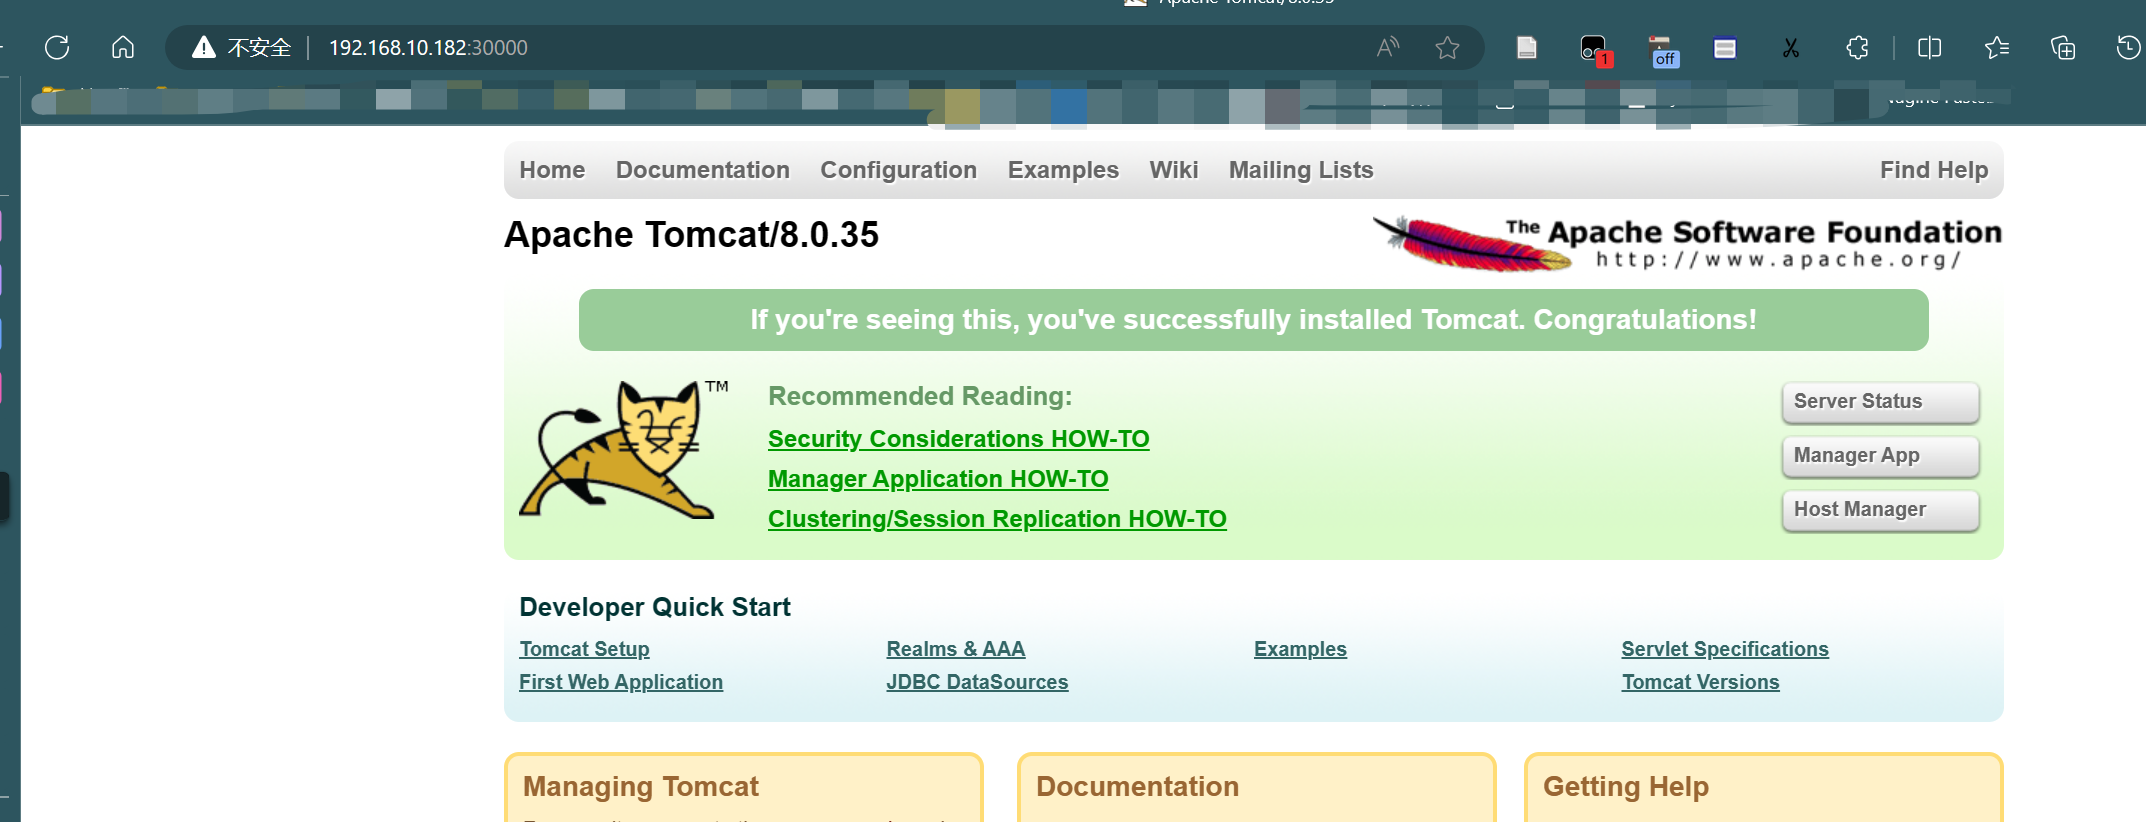Click Apache Tomcat/8.0.35 heading

pyautogui.click(x=691, y=235)
